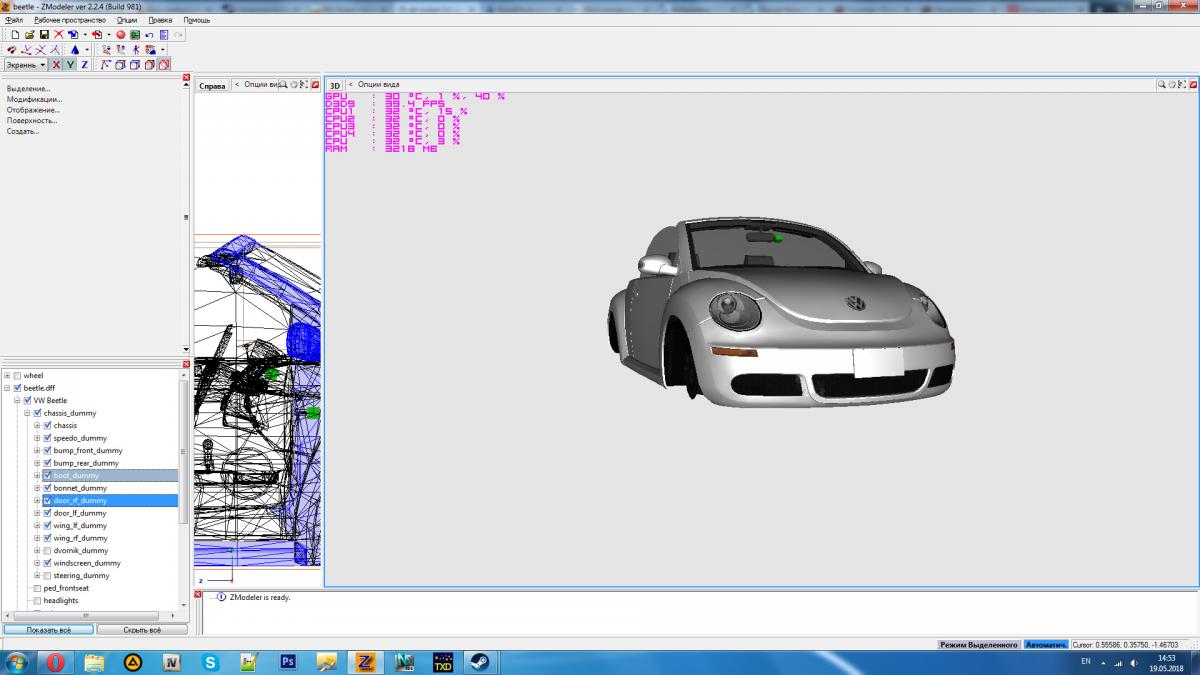Toggle the Z axis constraint button
Viewport: 1200px width, 675px height.
point(84,65)
